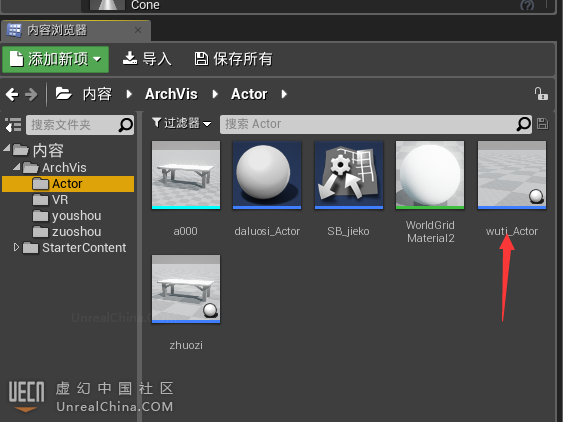This screenshot has height=422, width=563.
Task: Select the wuti_Actor asset thumbnail
Action: pos(512,175)
